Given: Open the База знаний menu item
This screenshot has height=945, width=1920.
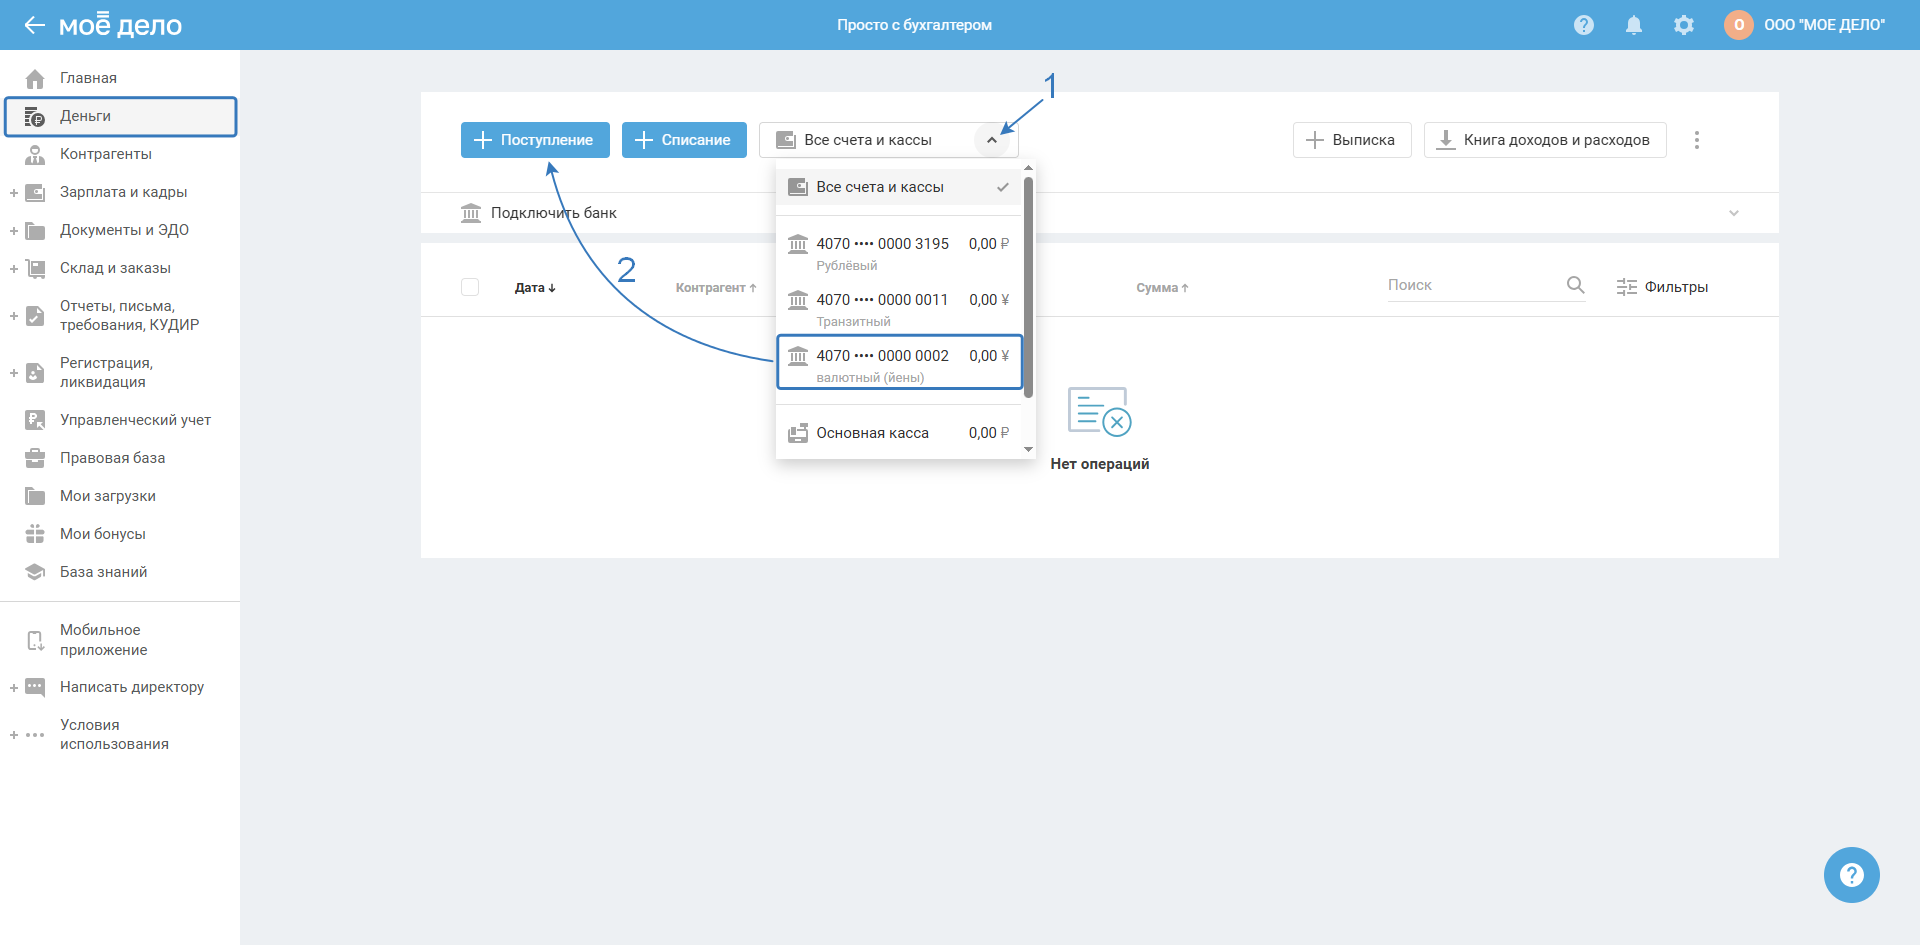Looking at the screenshot, I should click(x=103, y=572).
